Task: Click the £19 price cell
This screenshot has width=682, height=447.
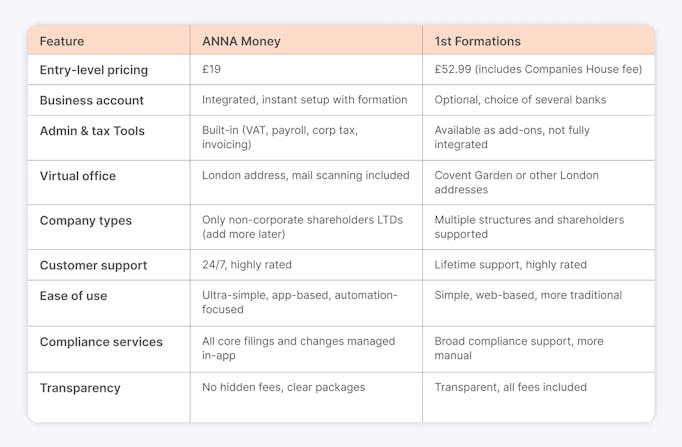Action: (x=211, y=69)
